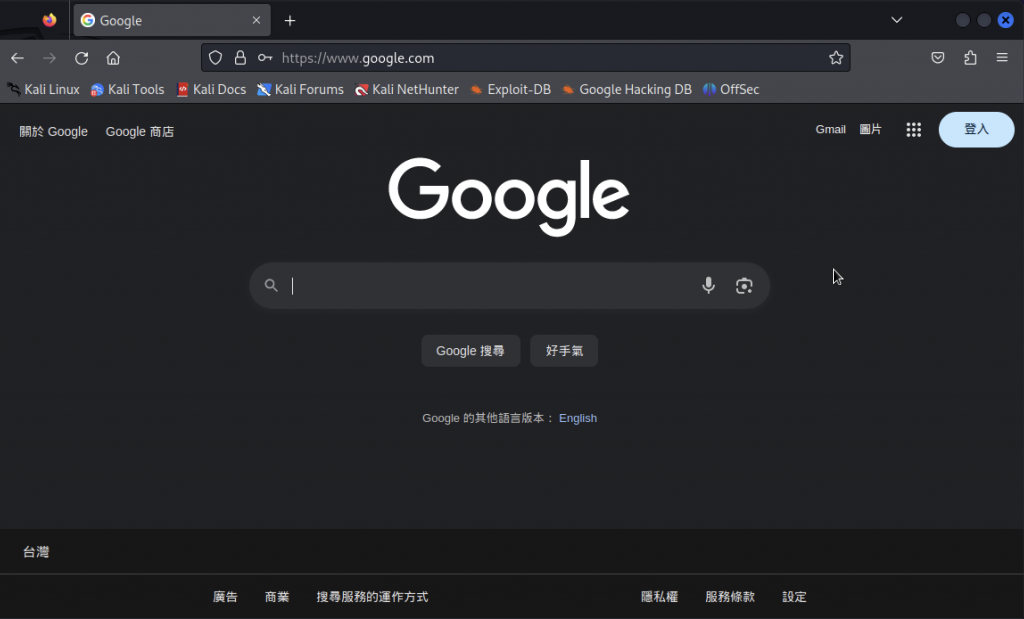Open Kali Tools bookmark
The height and width of the screenshot is (619, 1024).
click(127, 89)
